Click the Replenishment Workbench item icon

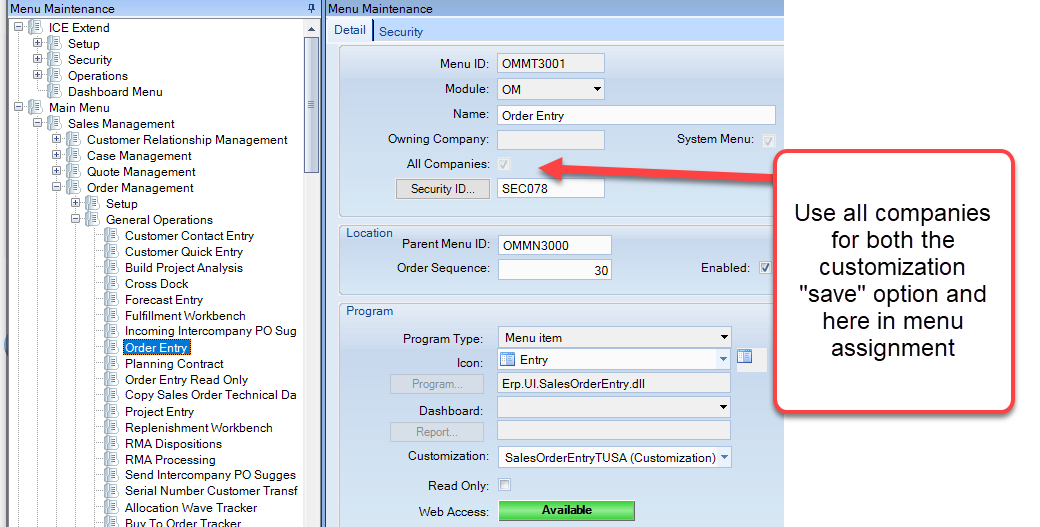pos(112,428)
